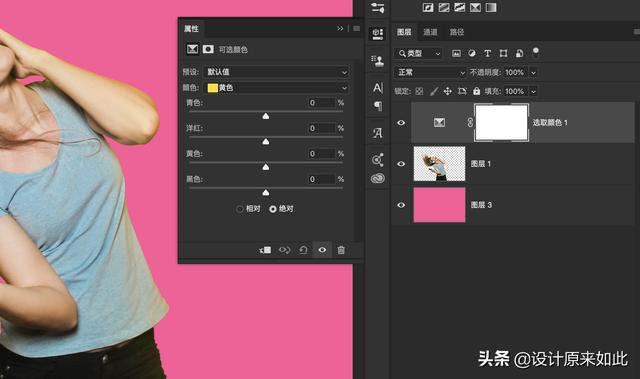Open the Creative Cloud libraries panel icon
The width and height of the screenshot is (640, 379).
[x=378, y=178]
